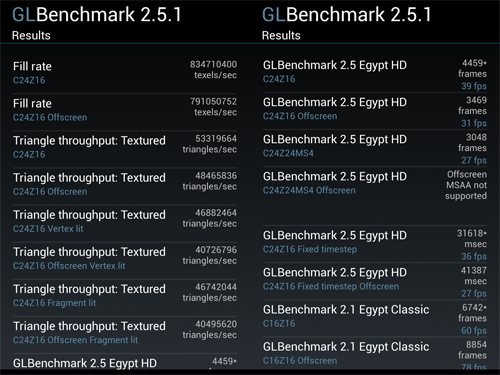Open Egypt Classic C16Z16 Offscreen result
The image size is (500, 375).
pos(375,353)
